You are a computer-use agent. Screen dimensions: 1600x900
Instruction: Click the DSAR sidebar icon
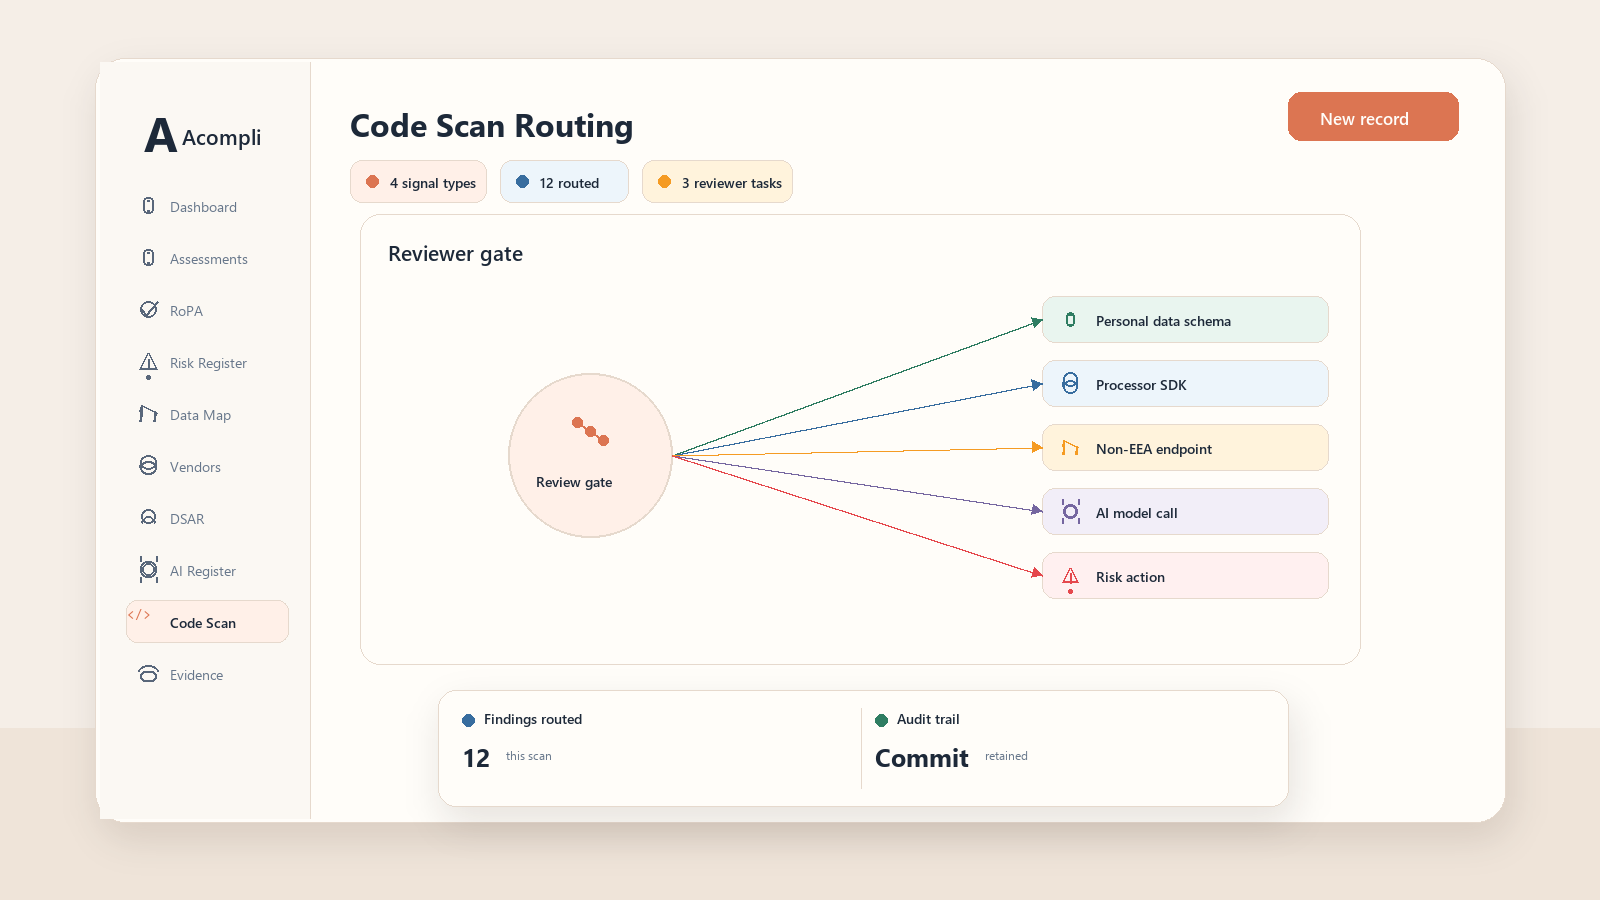[148, 517]
